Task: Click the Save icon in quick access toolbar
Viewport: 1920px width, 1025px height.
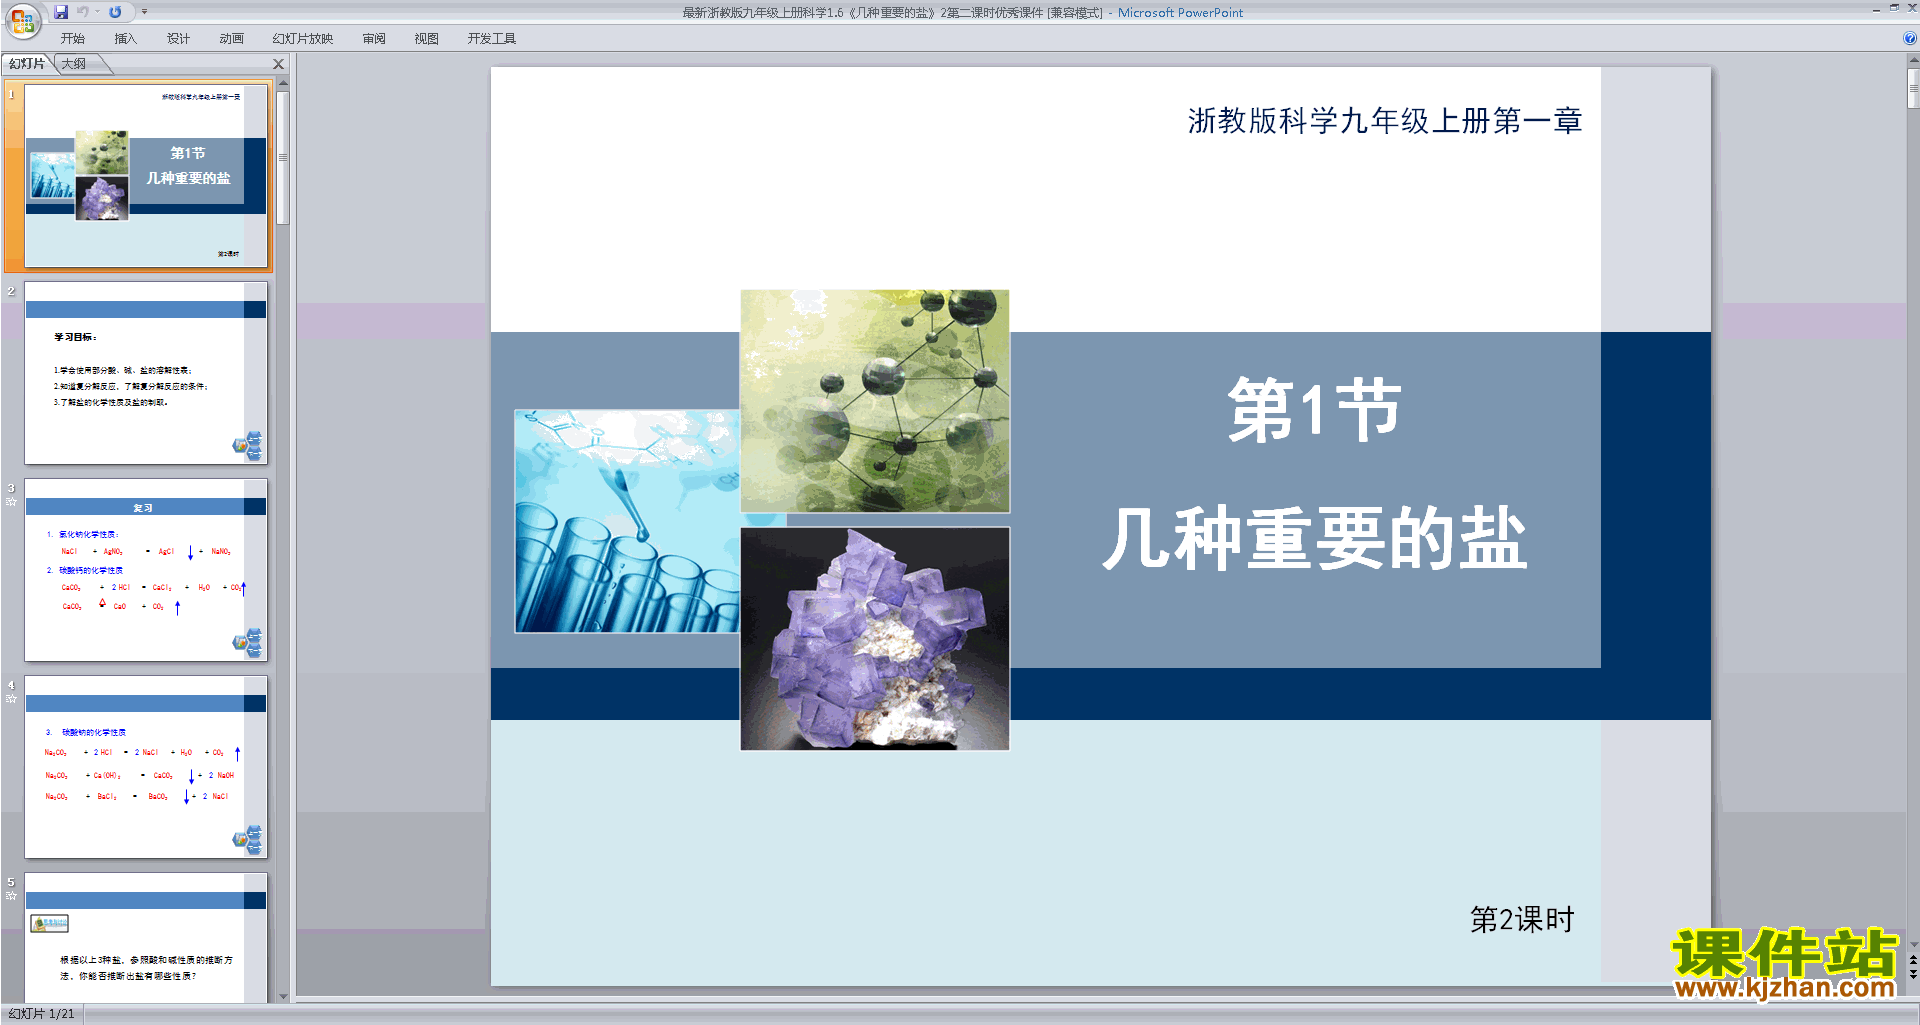Action: pyautogui.click(x=61, y=12)
